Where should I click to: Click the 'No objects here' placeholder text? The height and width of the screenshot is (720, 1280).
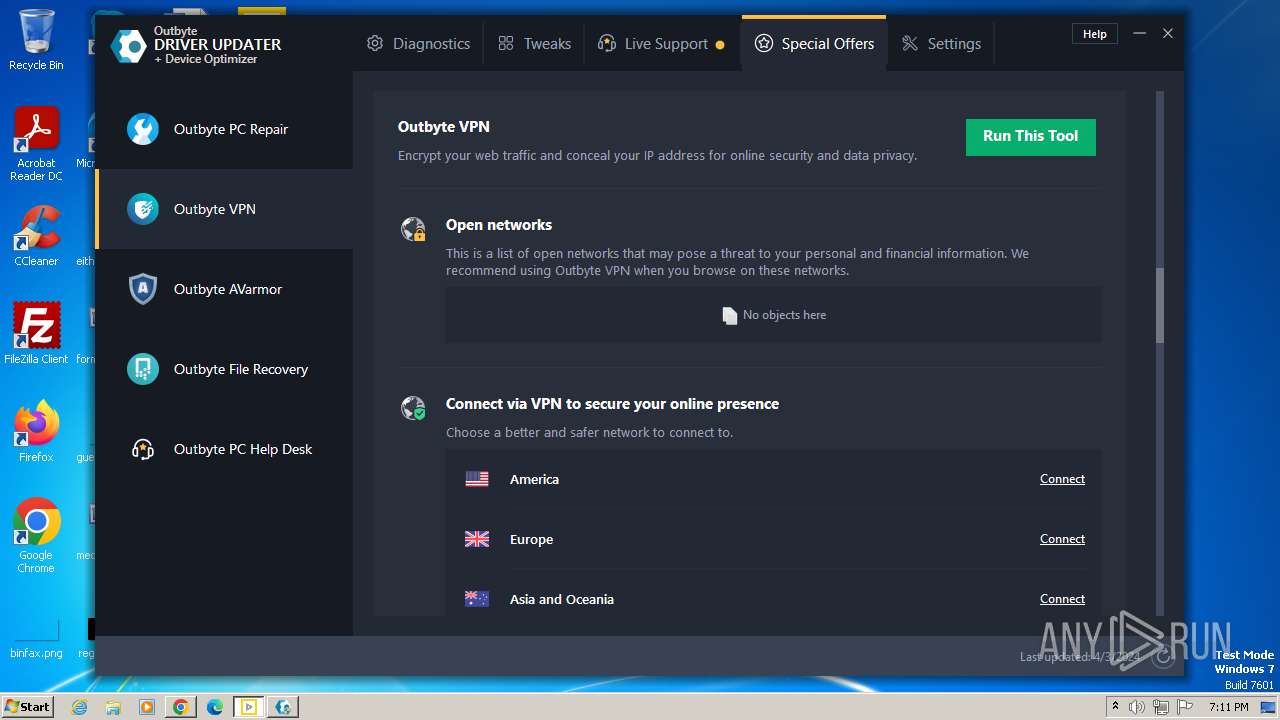[784, 315]
